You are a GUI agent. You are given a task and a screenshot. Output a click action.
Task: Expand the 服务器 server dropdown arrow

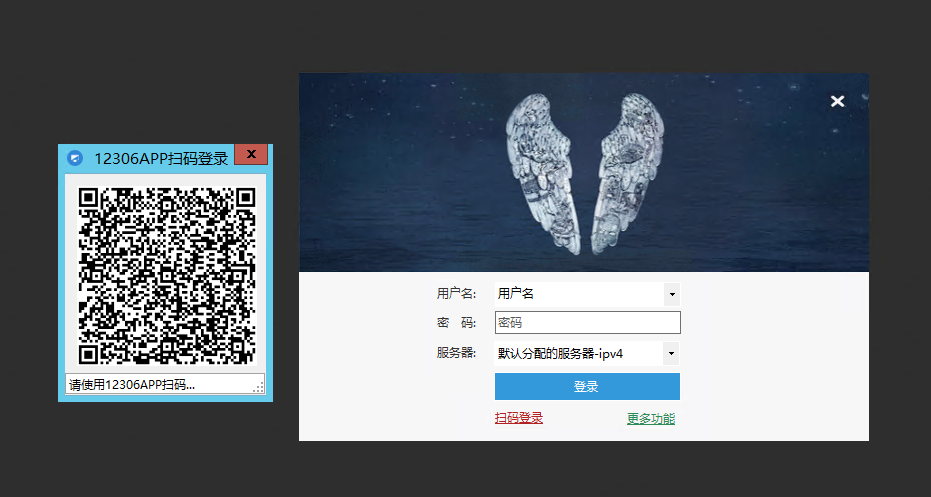point(672,354)
